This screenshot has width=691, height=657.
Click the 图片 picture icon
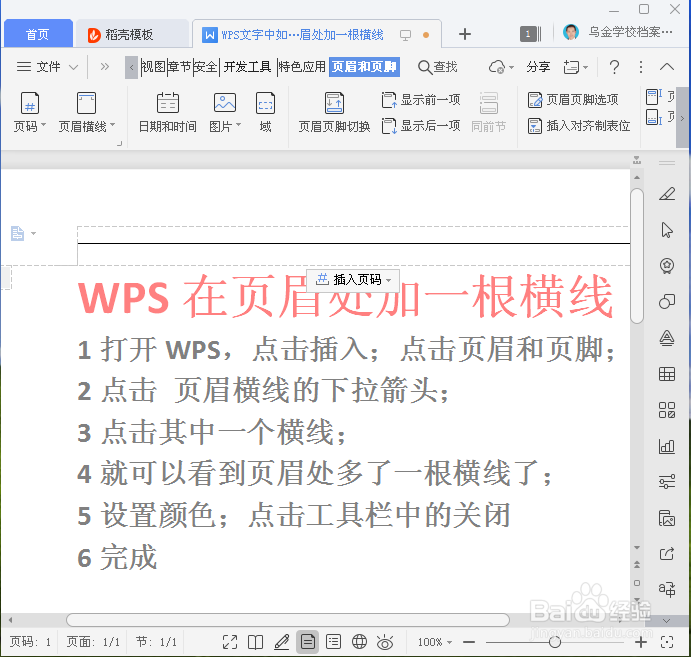click(224, 103)
